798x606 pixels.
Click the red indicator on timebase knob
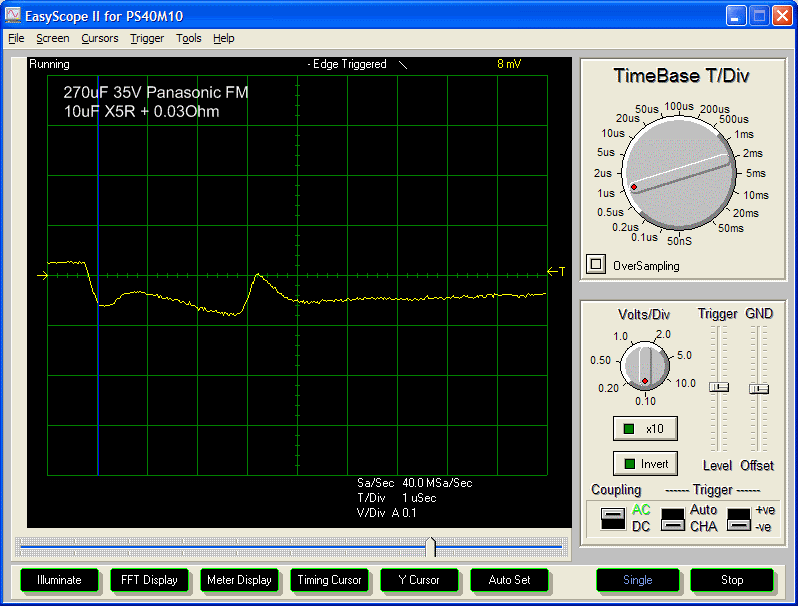click(x=634, y=187)
